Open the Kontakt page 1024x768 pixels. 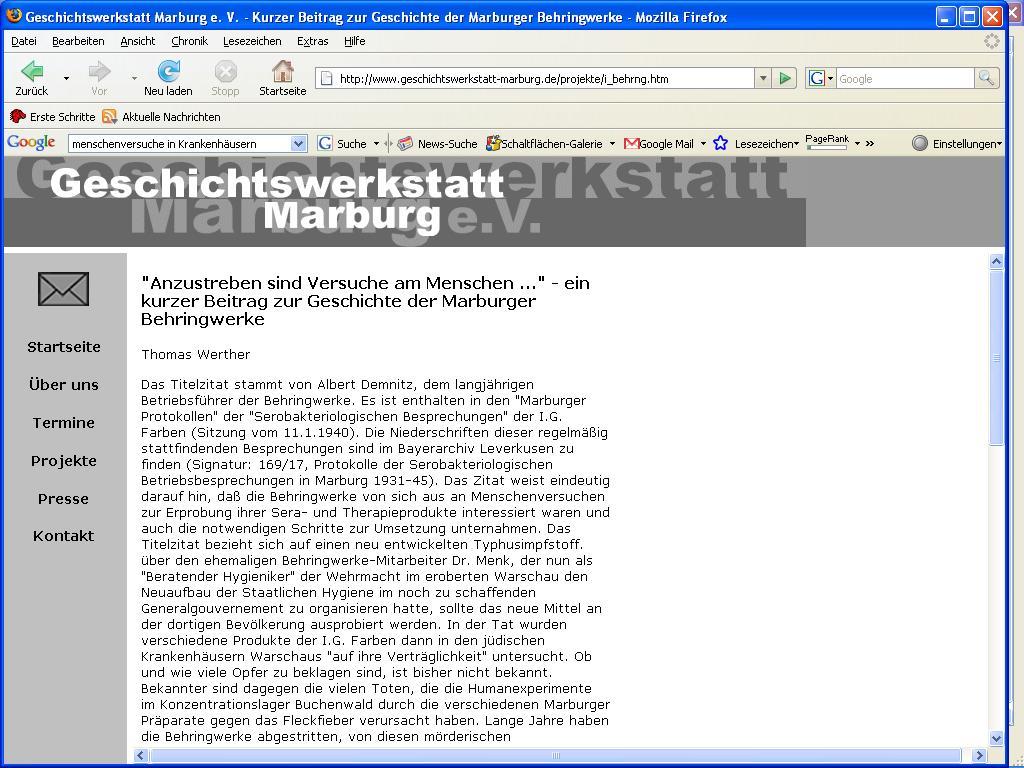coord(63,536)
